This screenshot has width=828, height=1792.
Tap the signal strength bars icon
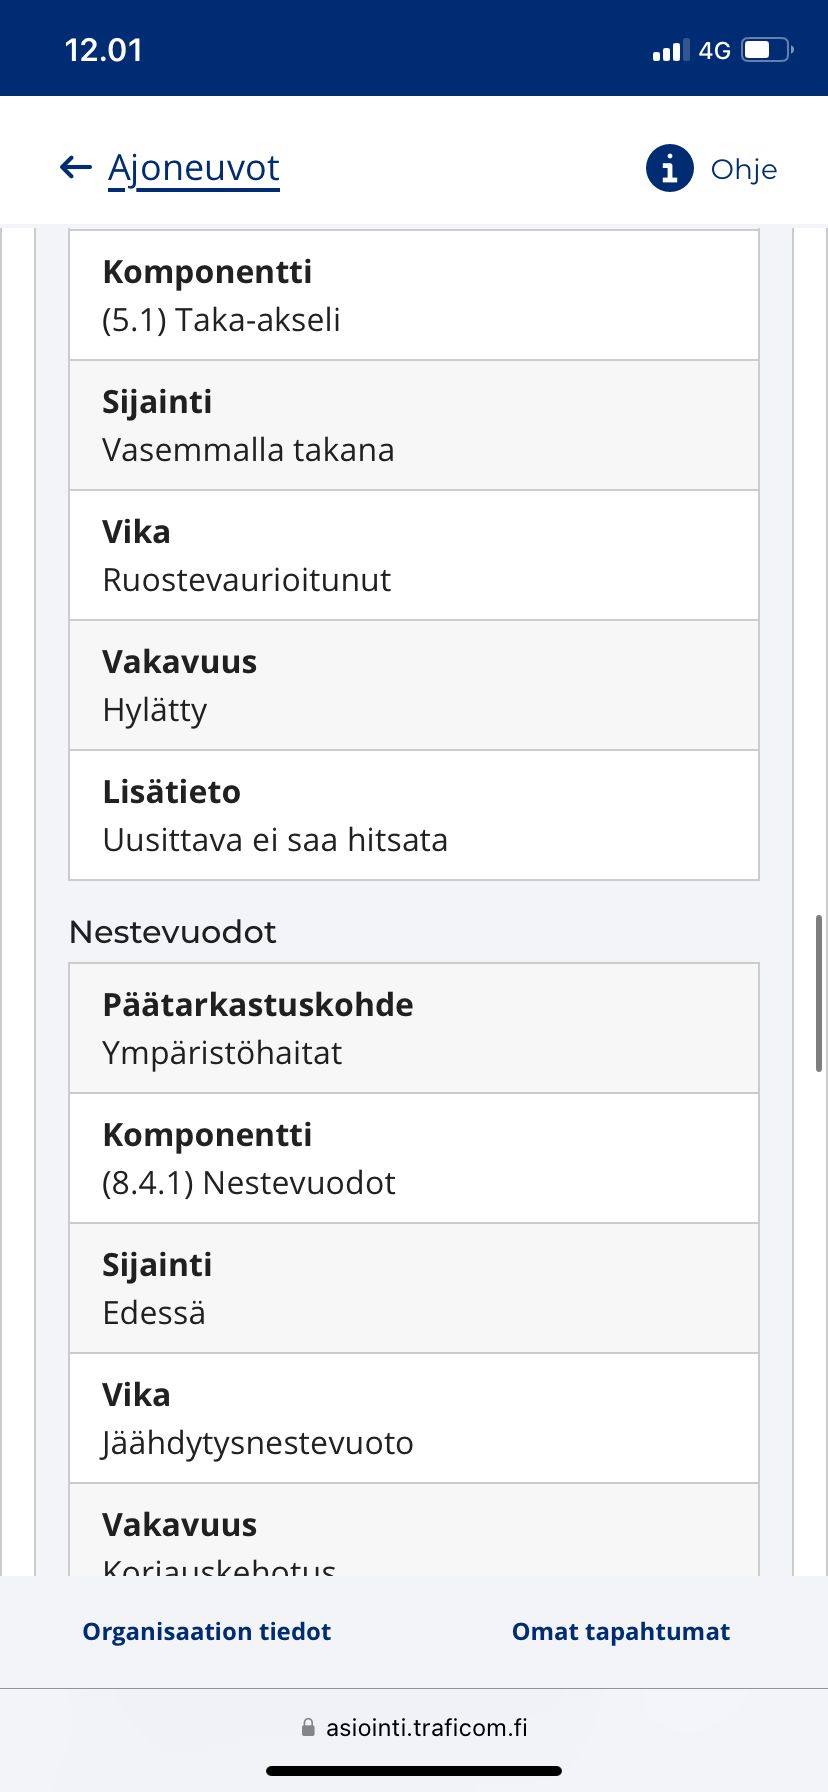click(x=670, y=50)
